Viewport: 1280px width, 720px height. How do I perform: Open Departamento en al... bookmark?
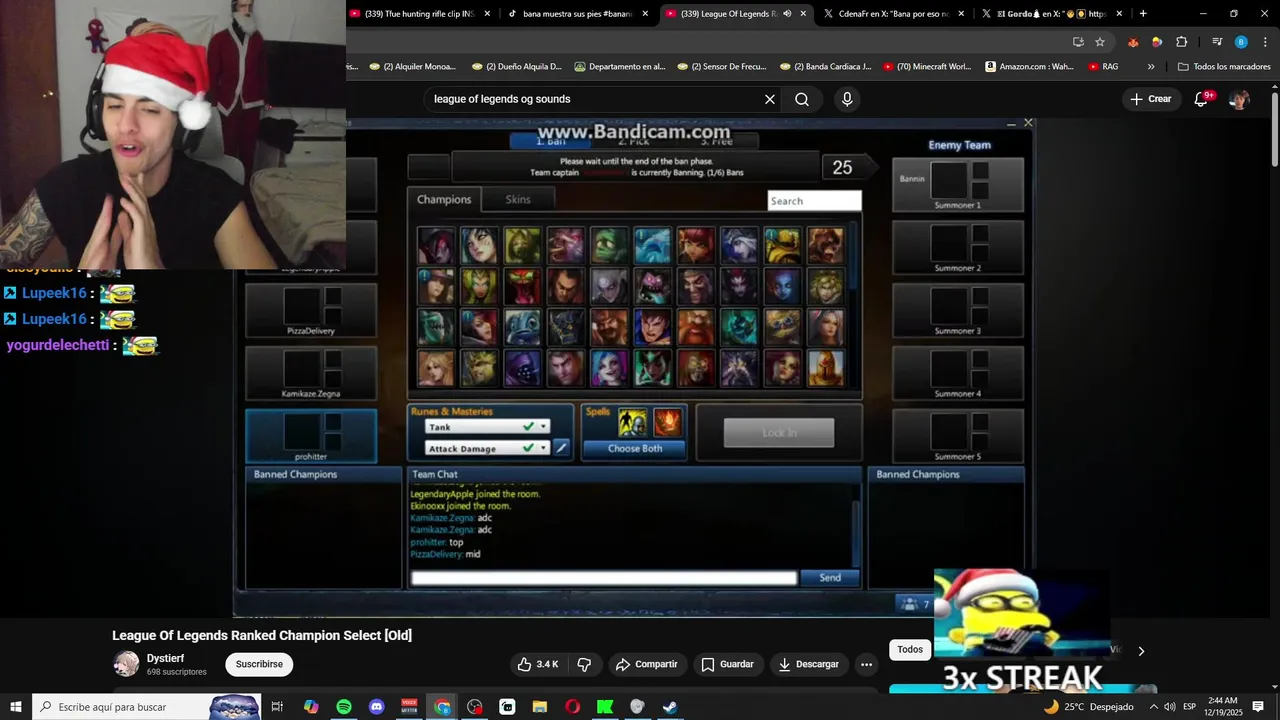620,67
